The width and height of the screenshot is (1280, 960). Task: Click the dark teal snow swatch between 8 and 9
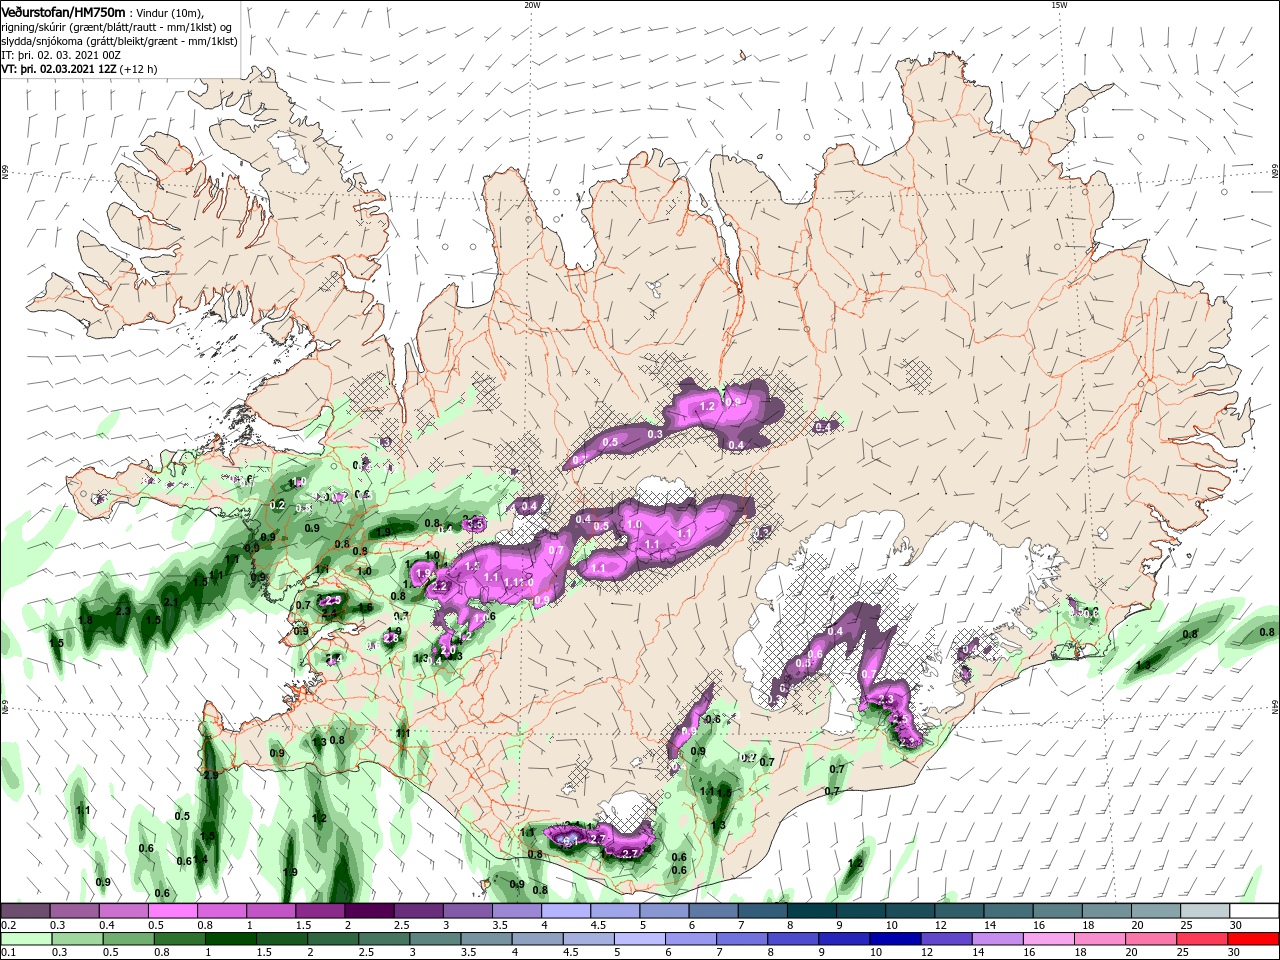pos(811,911)
